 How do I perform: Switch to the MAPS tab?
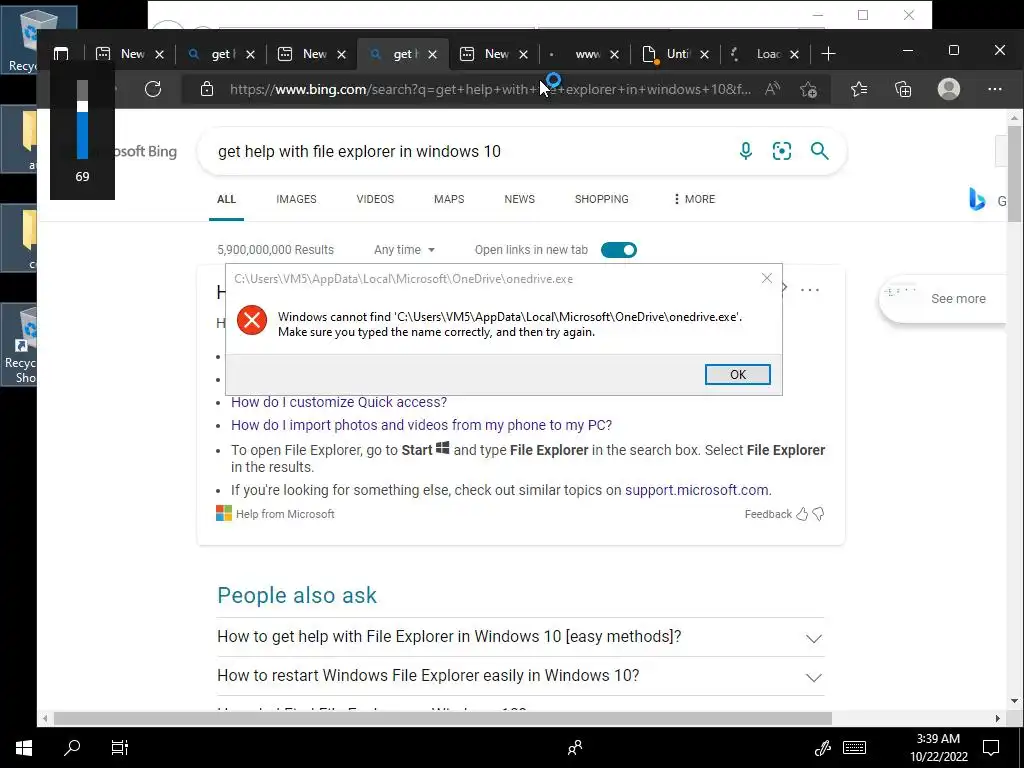[449, 199]
